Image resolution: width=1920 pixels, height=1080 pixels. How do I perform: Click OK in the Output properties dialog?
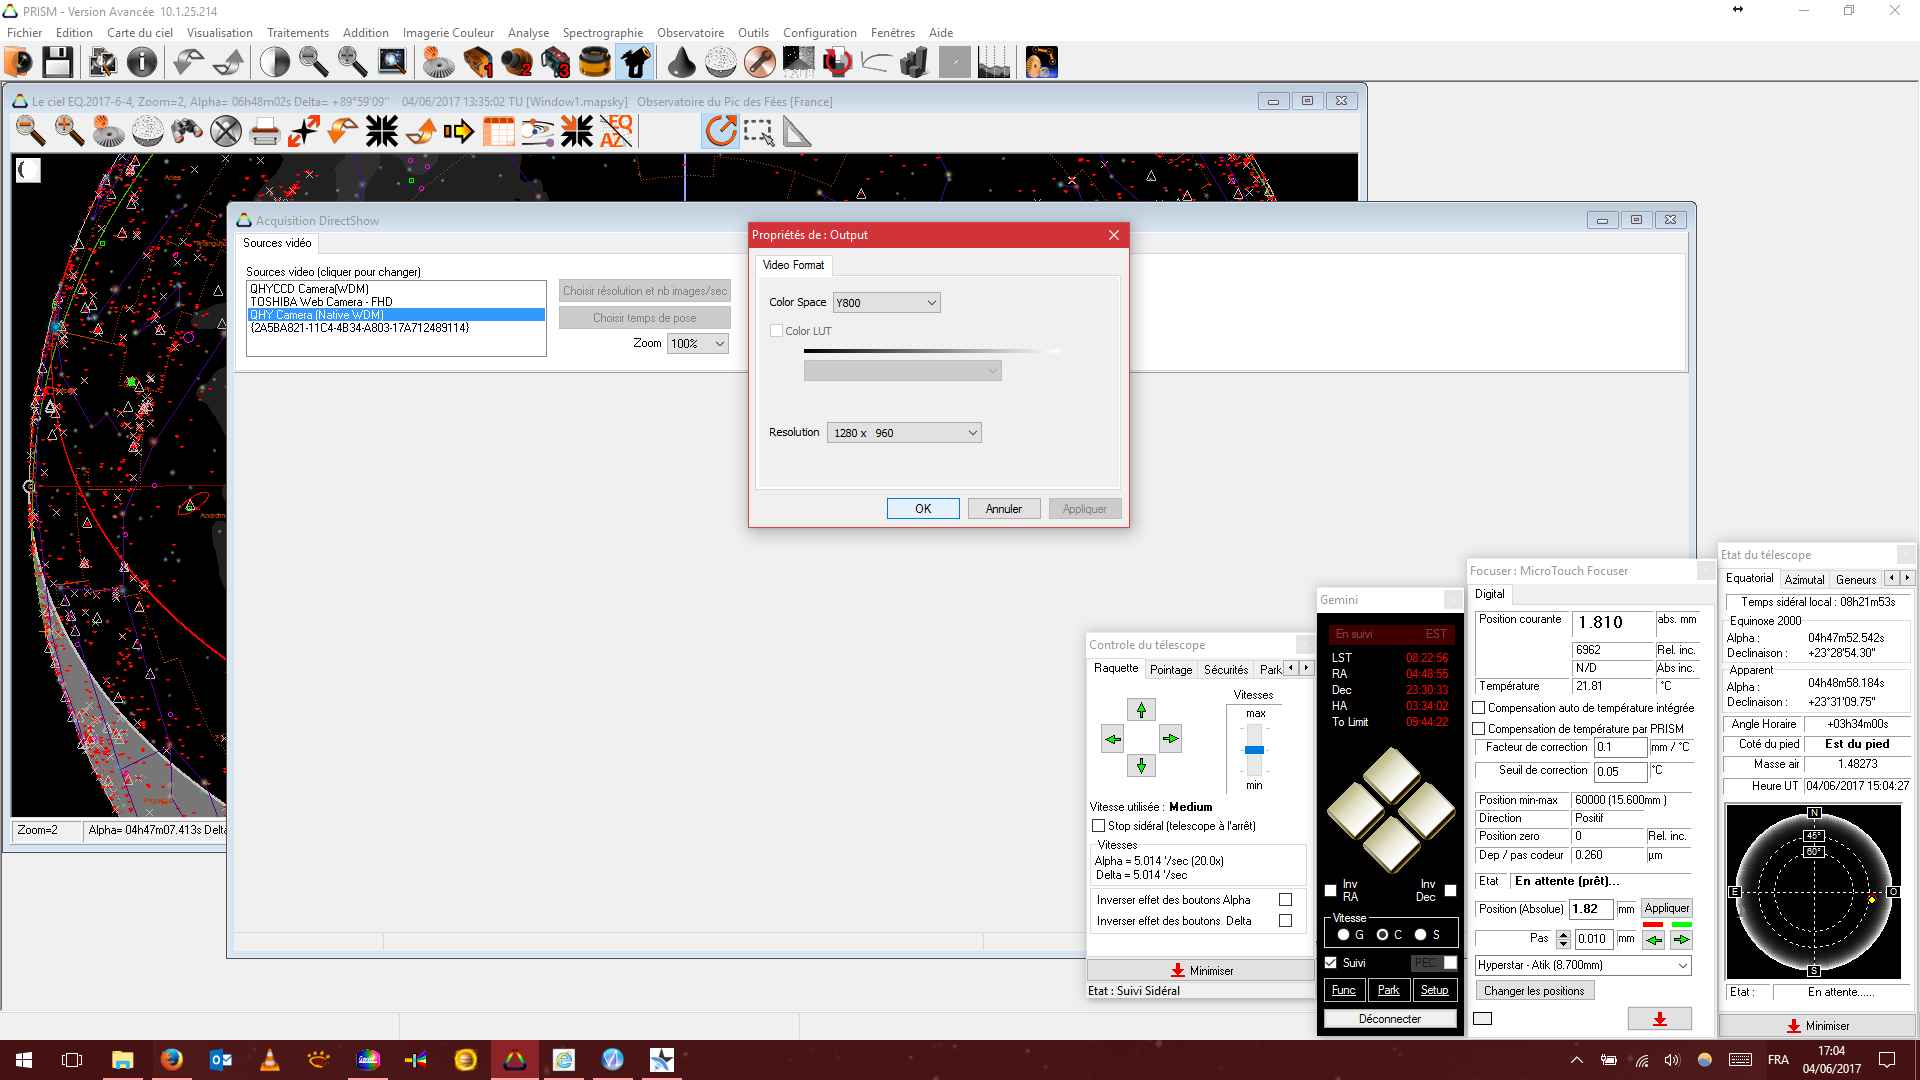pyautogui.click(x=922, y=509)
